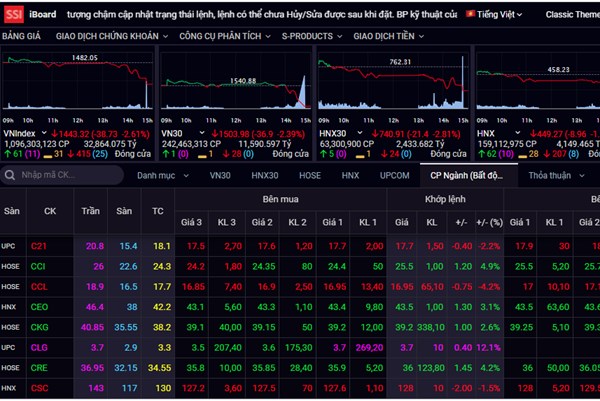
Task: Switch to the HOSE tab
Action: coord(310,175)
